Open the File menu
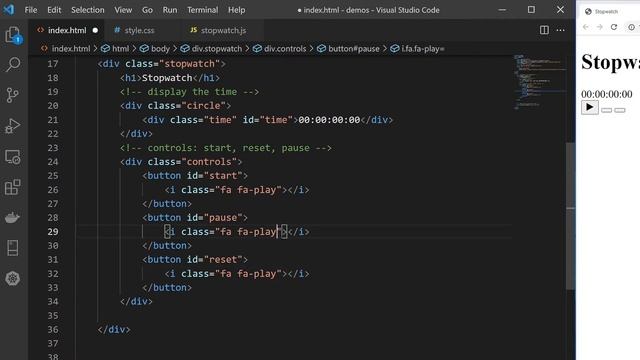640x360 pixels. tap(31, 10)
